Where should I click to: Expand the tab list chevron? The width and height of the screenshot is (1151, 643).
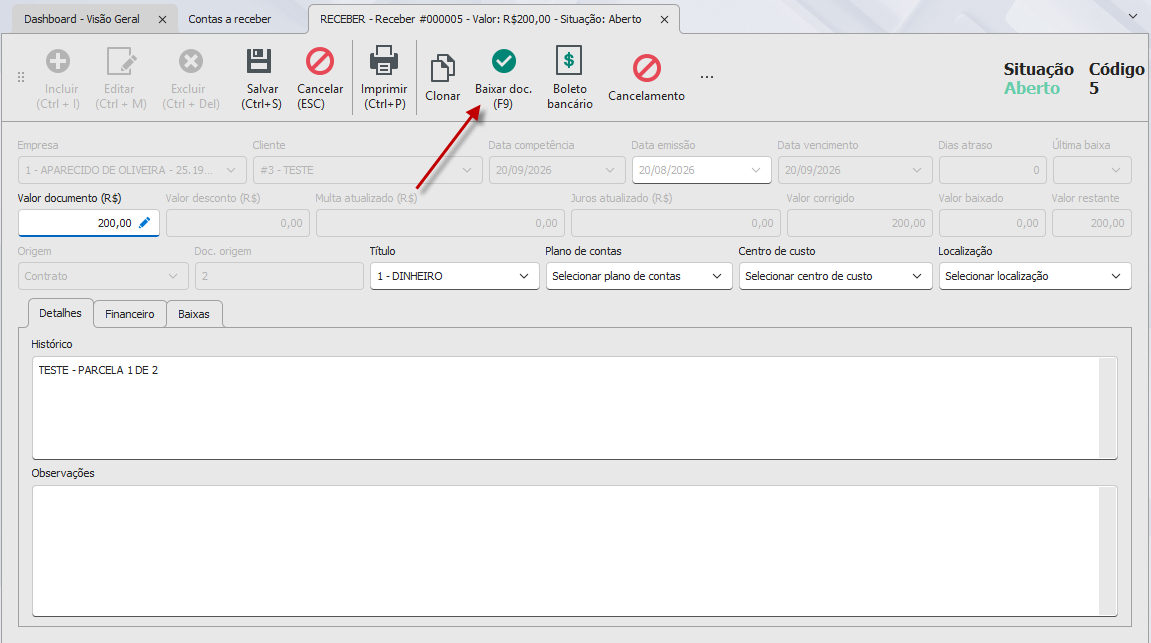click(1133, 16)
